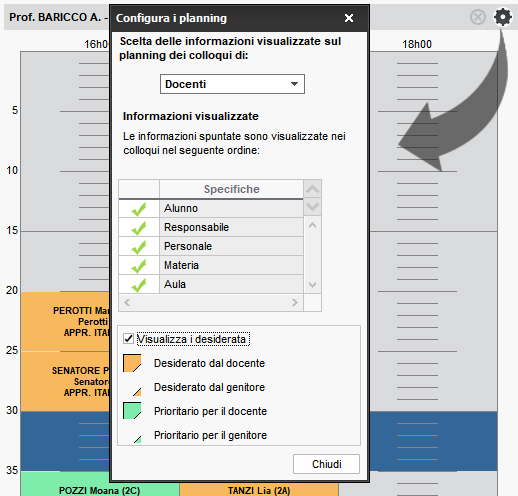
Task: Click the green Prioritario per il docente swatch
Action: (132, 411)
